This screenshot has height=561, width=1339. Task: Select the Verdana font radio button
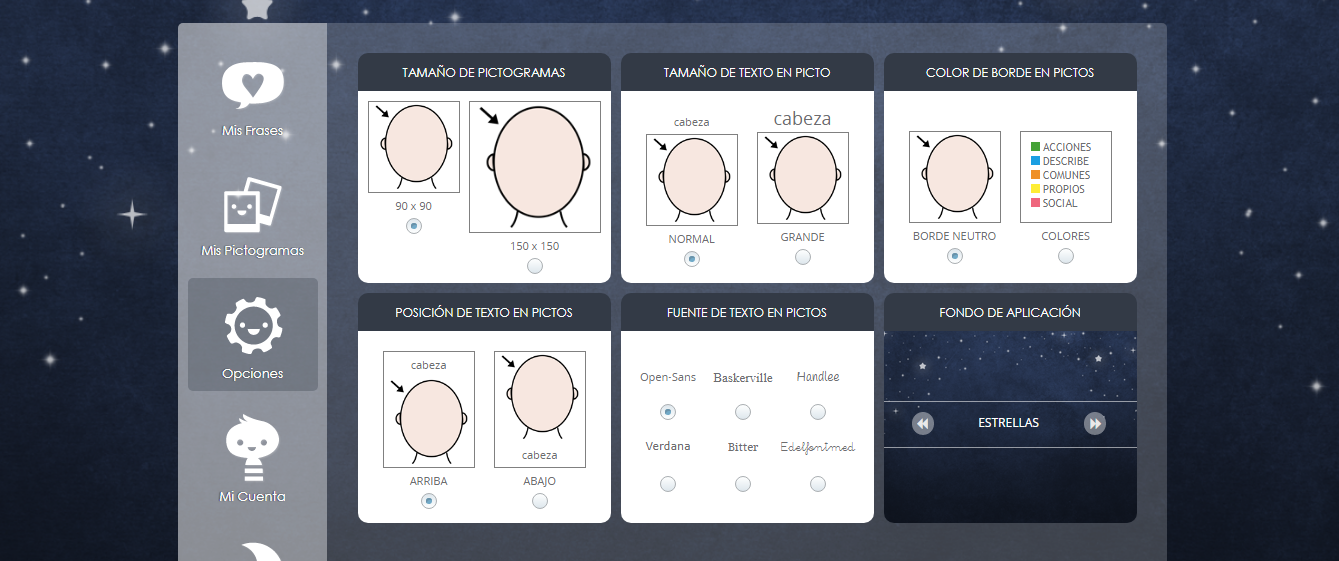[668, 484]
